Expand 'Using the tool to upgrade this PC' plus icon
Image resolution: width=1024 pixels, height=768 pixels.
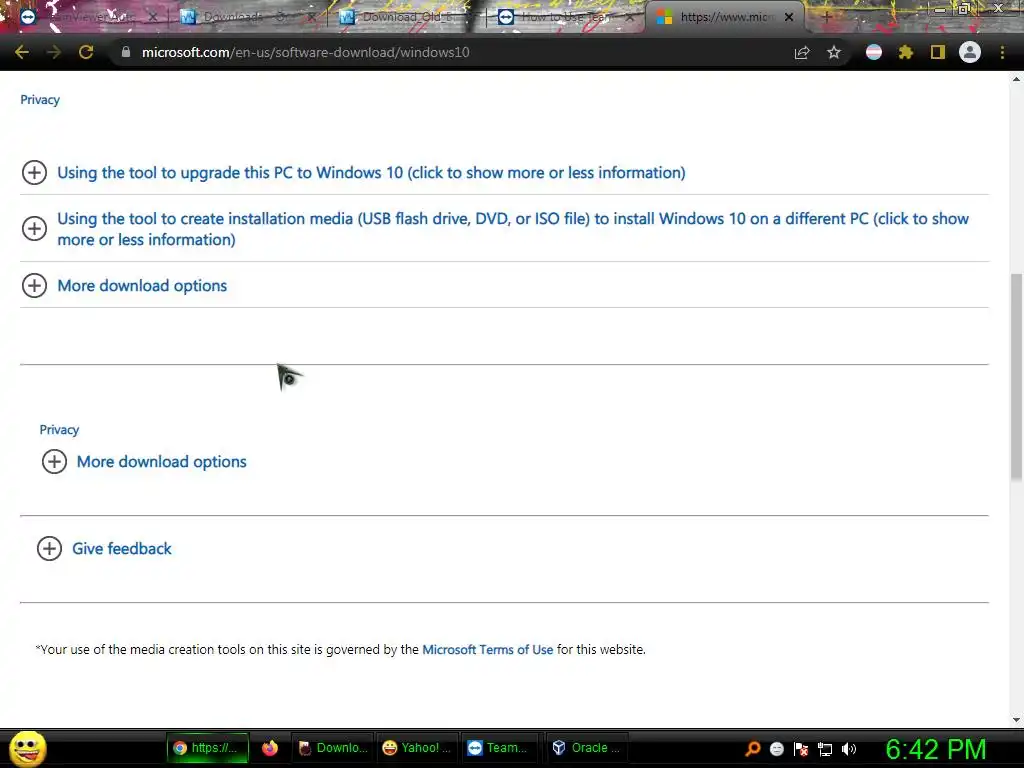pyautogui.click(x=34, y=172)
